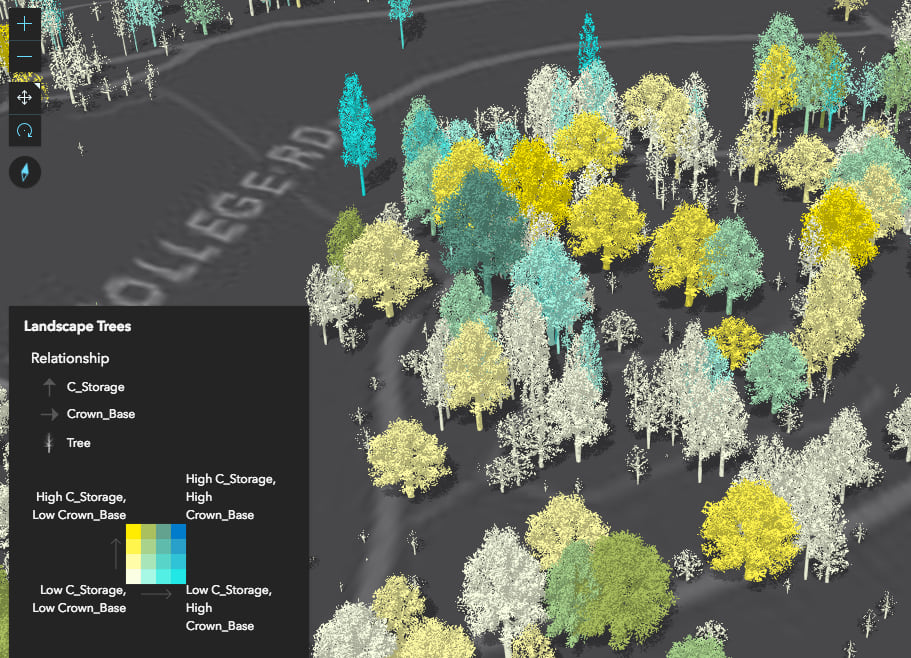
Task: Click the Crown_Base legend label
Action: click(x=101, y=414)
